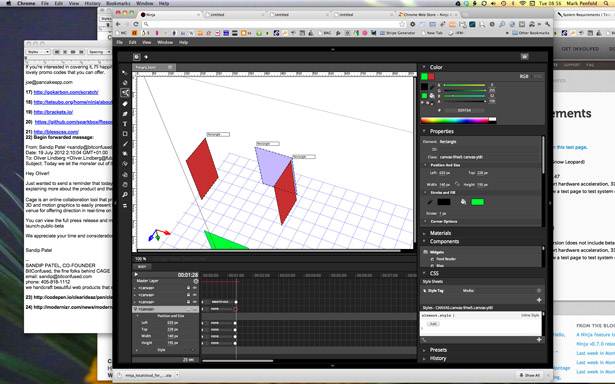Click the plus icon beside Style Tag
Screen dimensions: 615x384
[x=539, y=300]
